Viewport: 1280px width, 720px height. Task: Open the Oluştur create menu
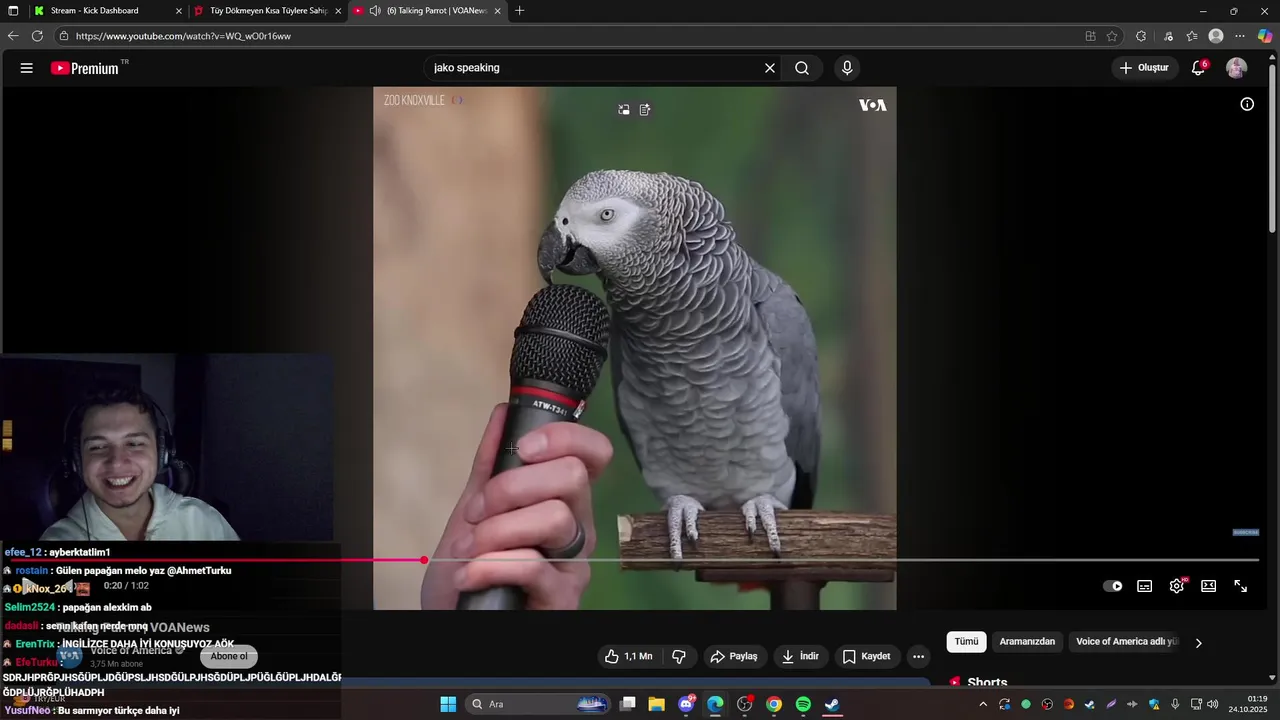pos(1145,68)
